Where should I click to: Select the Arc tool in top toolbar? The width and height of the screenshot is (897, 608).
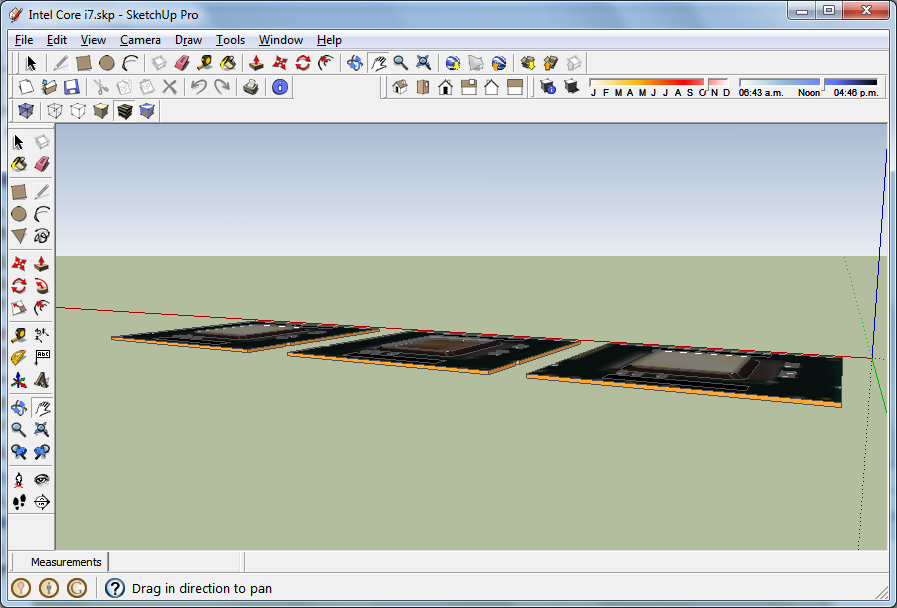(130, 63)
